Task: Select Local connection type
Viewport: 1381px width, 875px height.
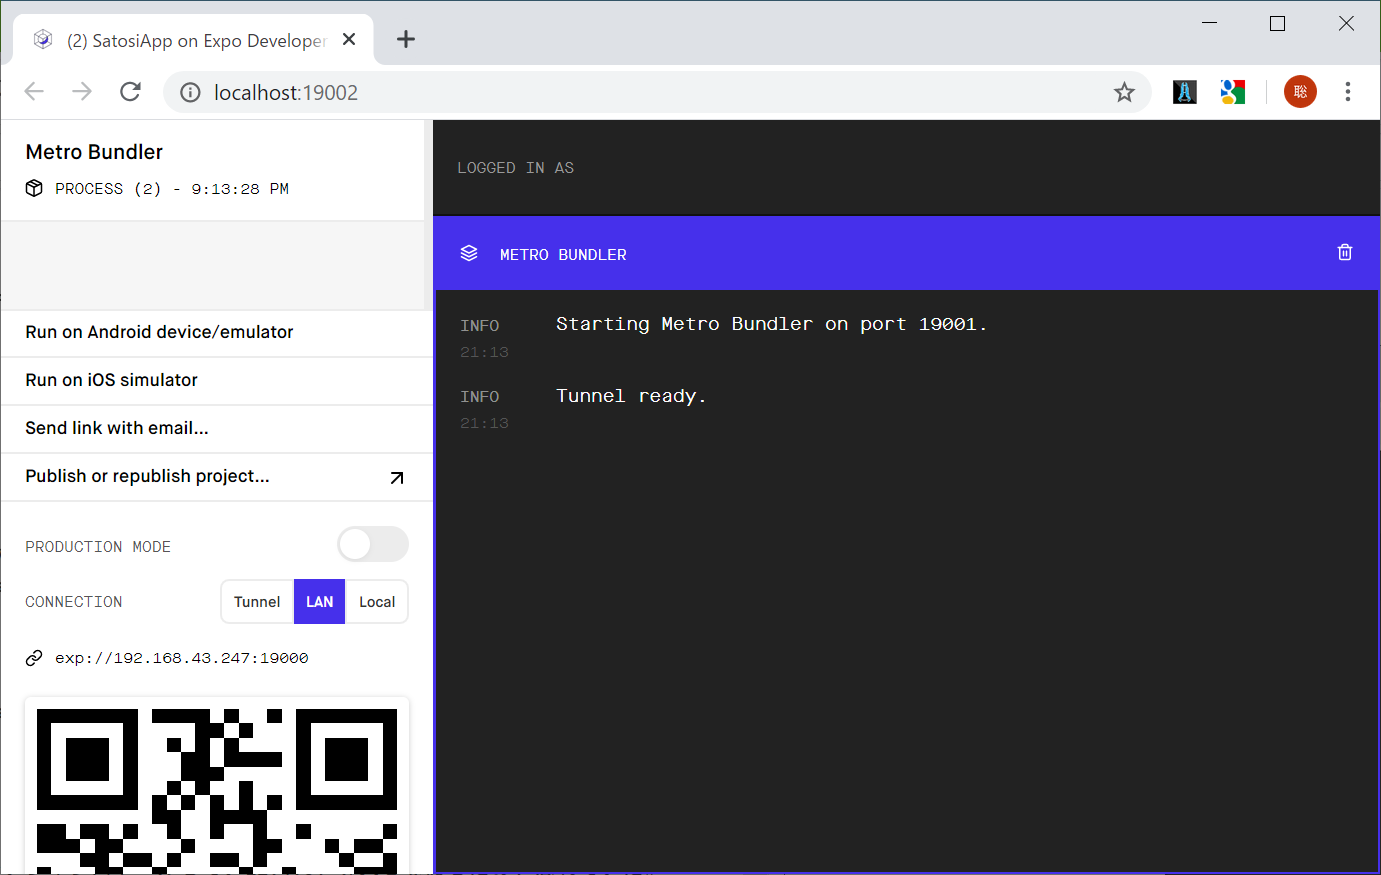Action: pyautogui.click(x=377, y=602)
